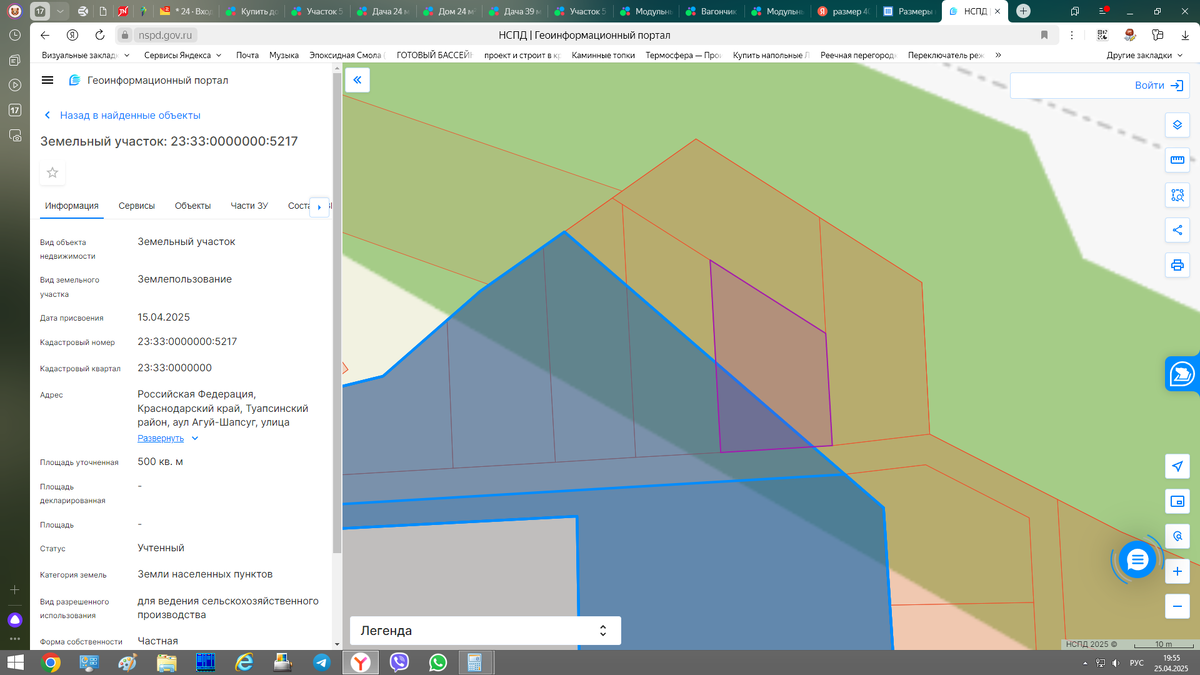The image size is (1200, 675).
Task: Open the Другие закладки folder dropdown
Action: click(x=1144, y=55)
